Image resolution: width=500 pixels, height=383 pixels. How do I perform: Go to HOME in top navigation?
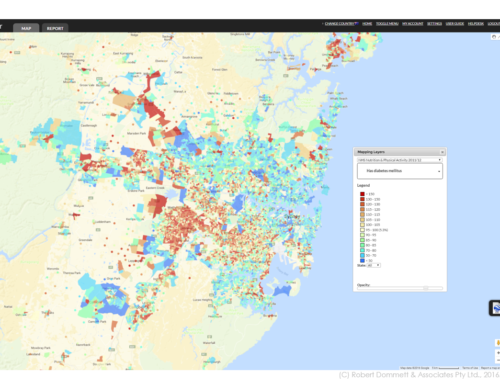(x=367, y=24)
